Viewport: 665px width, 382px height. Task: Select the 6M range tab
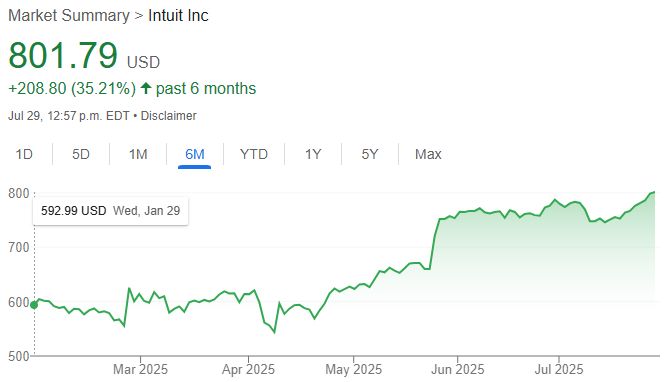click(195, 154)
